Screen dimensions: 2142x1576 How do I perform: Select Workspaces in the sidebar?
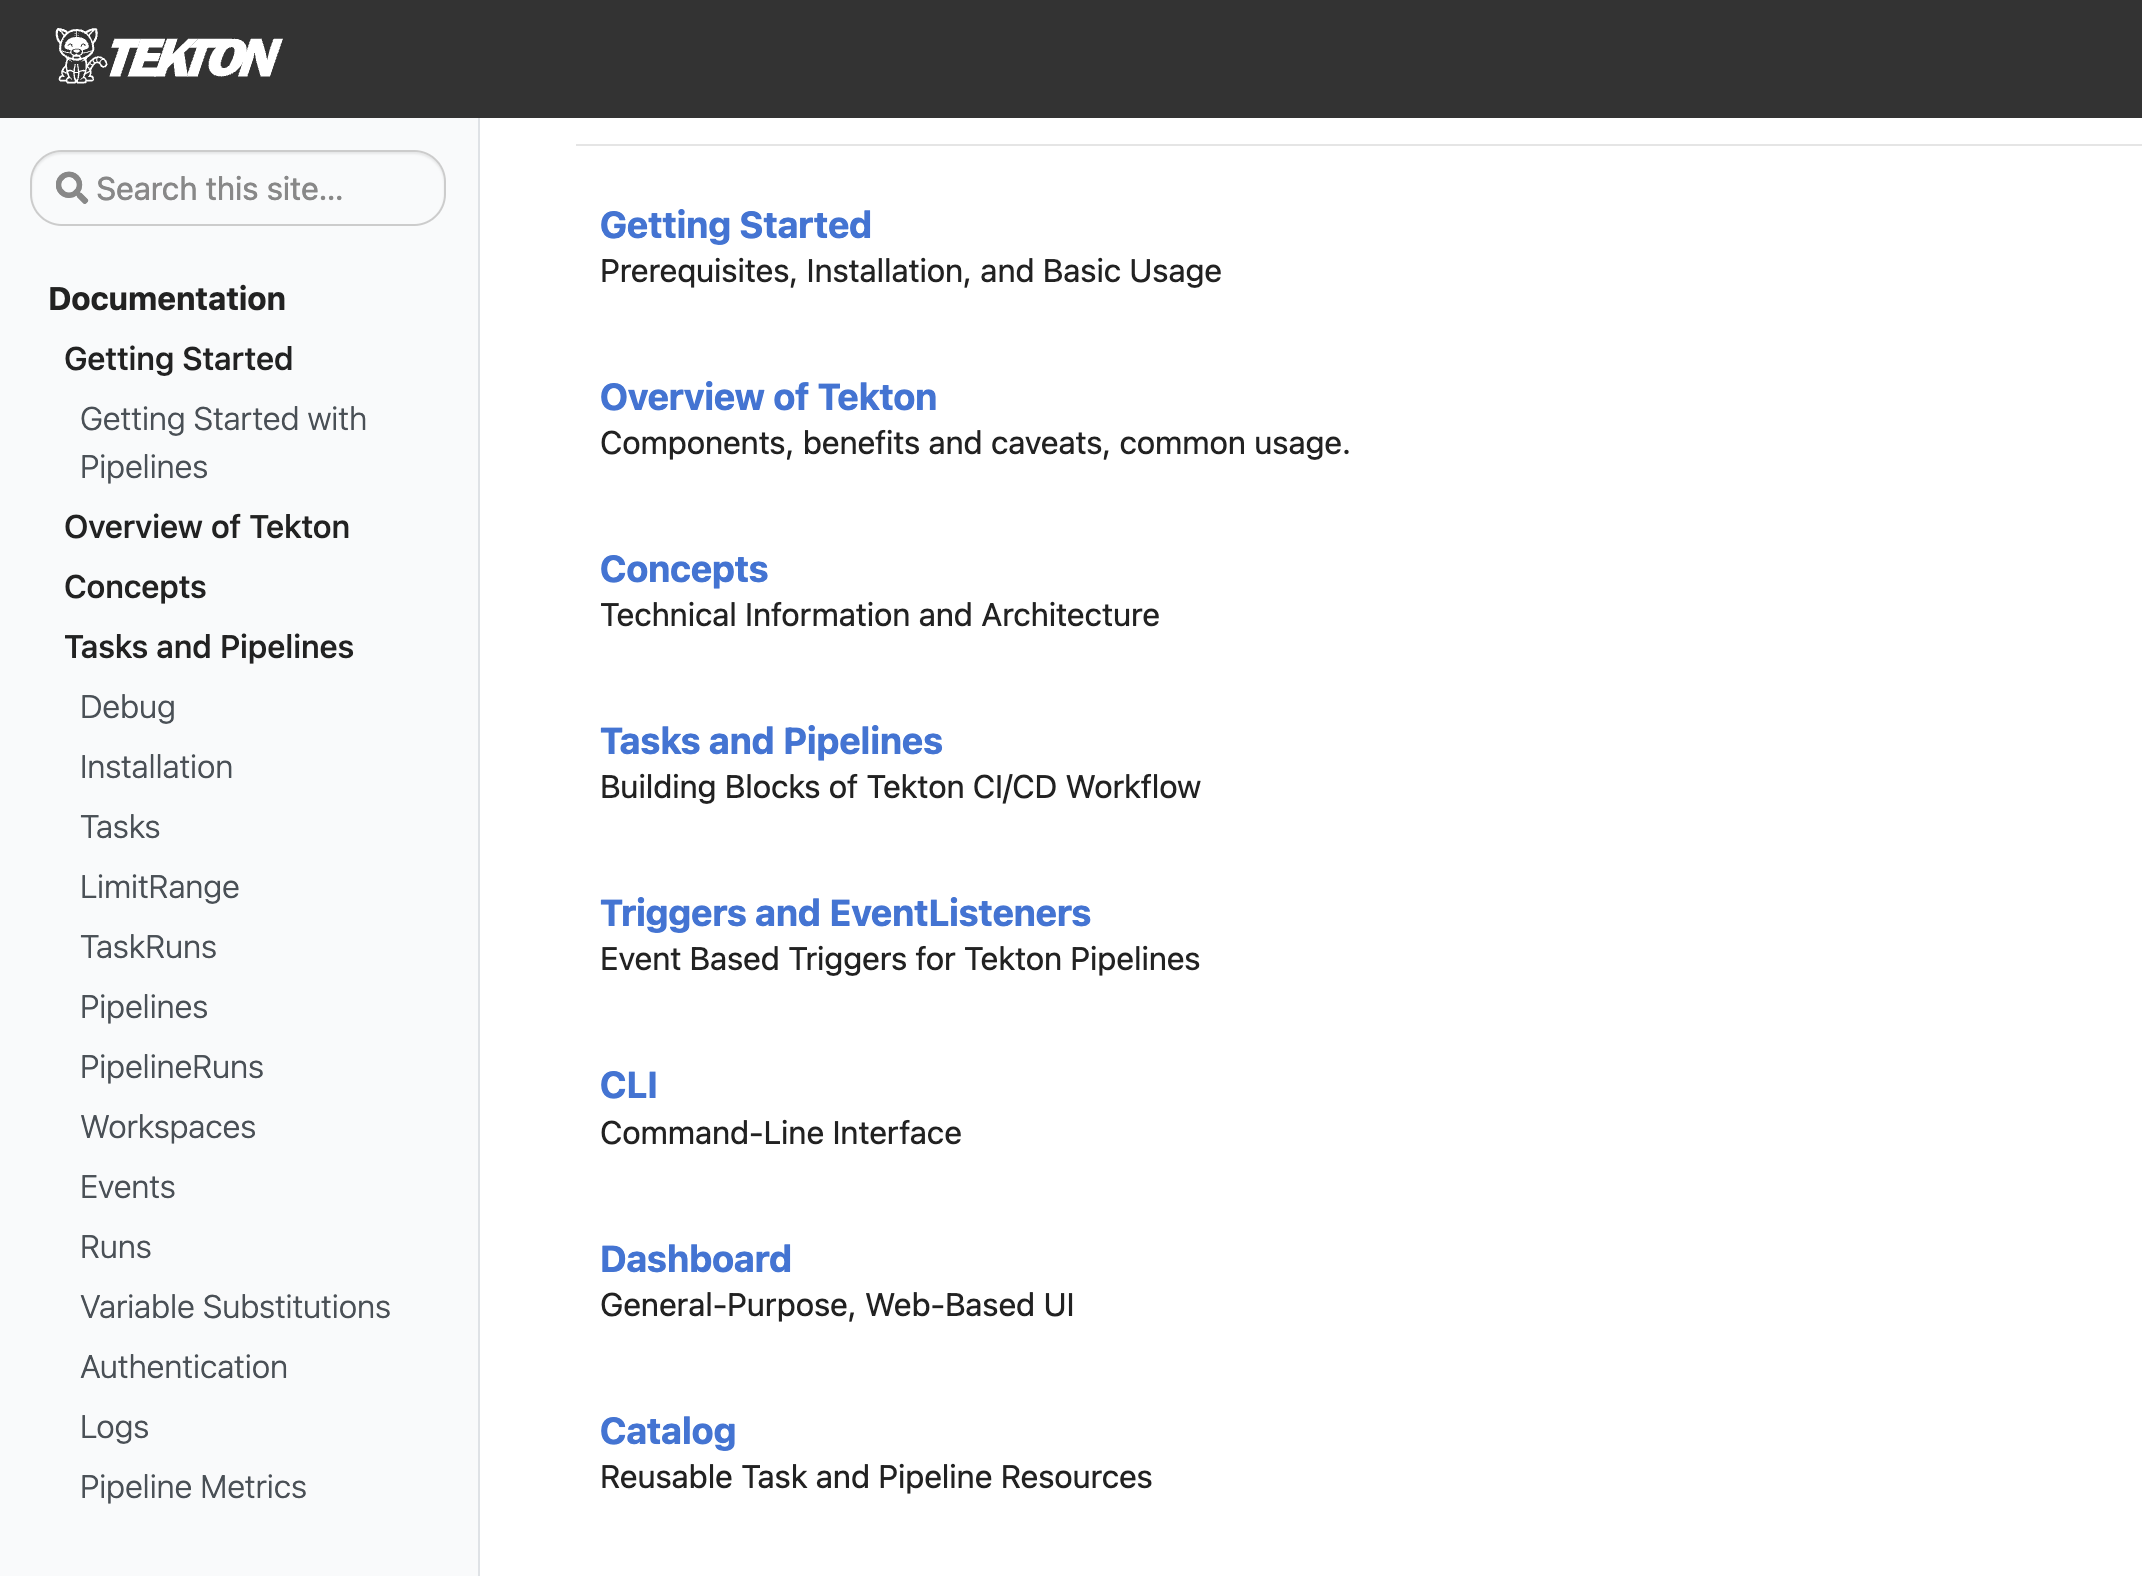(x=167, y=1127)
